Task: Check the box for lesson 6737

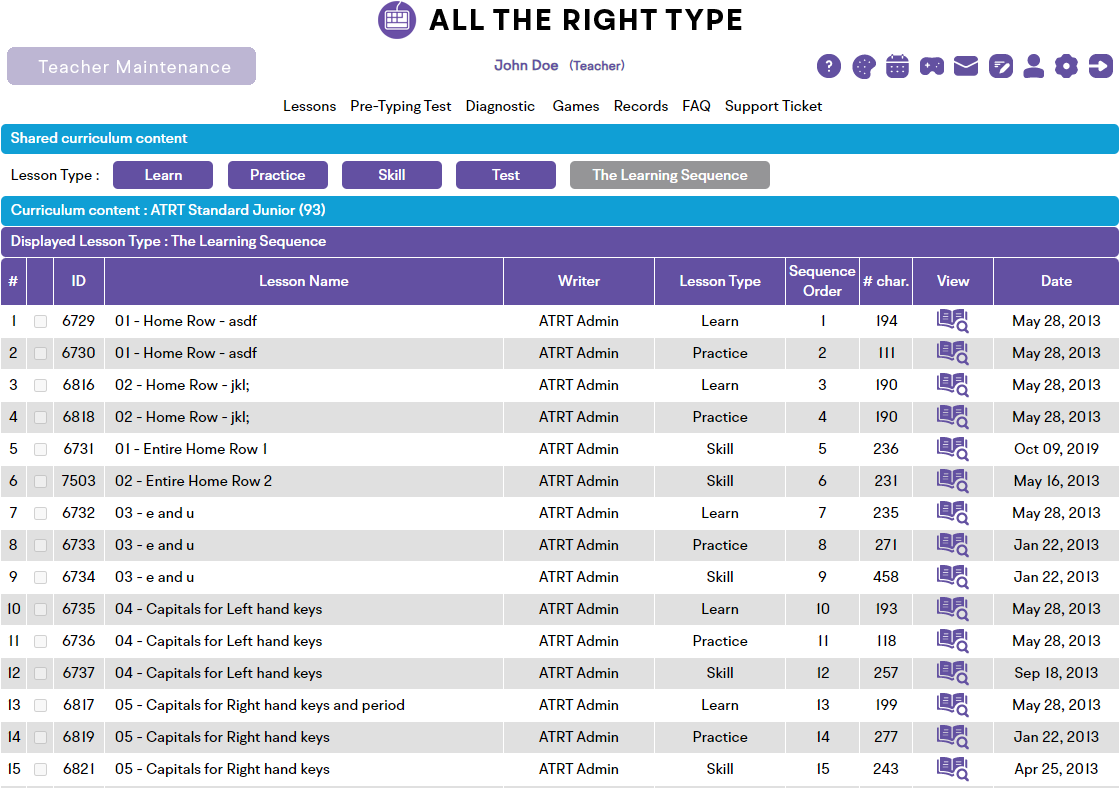Action: point(41,674)
